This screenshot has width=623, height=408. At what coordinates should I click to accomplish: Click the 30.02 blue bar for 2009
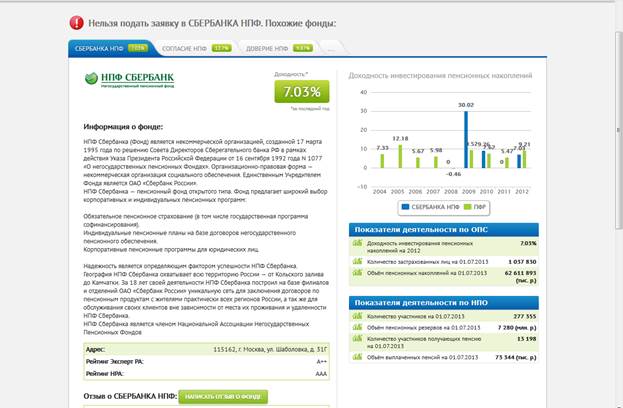point(466,139)
